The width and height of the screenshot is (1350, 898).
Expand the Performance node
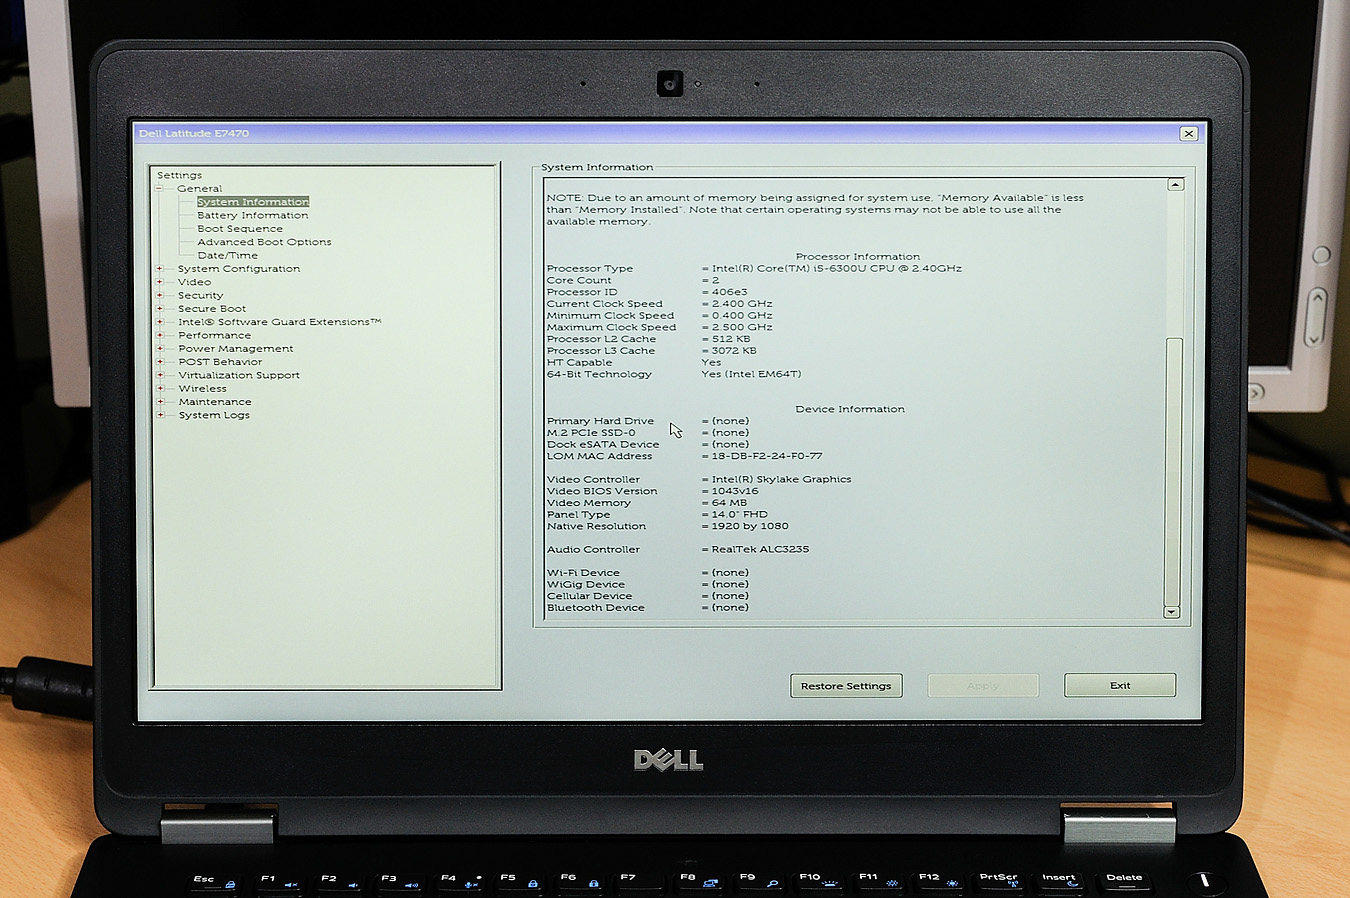click(x=160, y=335)
